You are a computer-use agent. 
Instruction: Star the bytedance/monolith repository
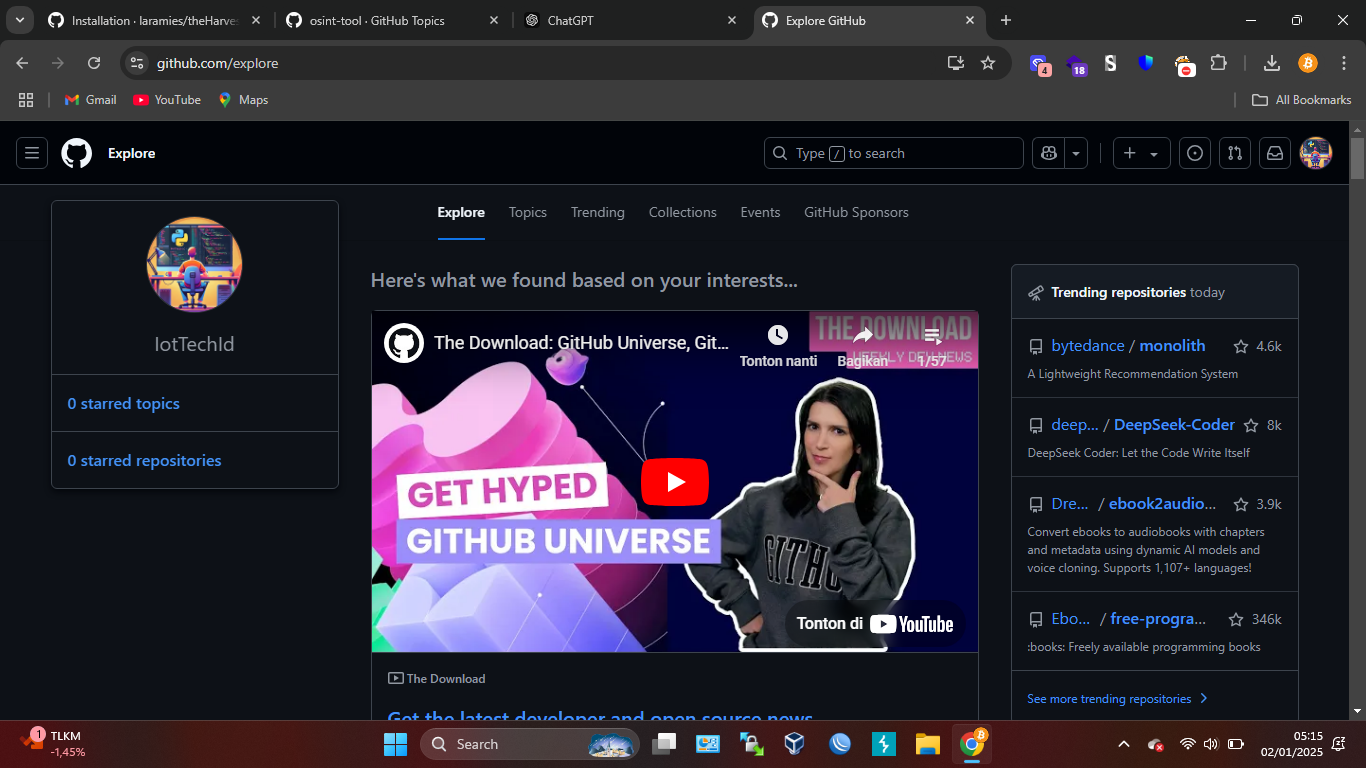pyautogui.click(x=1241, y=346)
